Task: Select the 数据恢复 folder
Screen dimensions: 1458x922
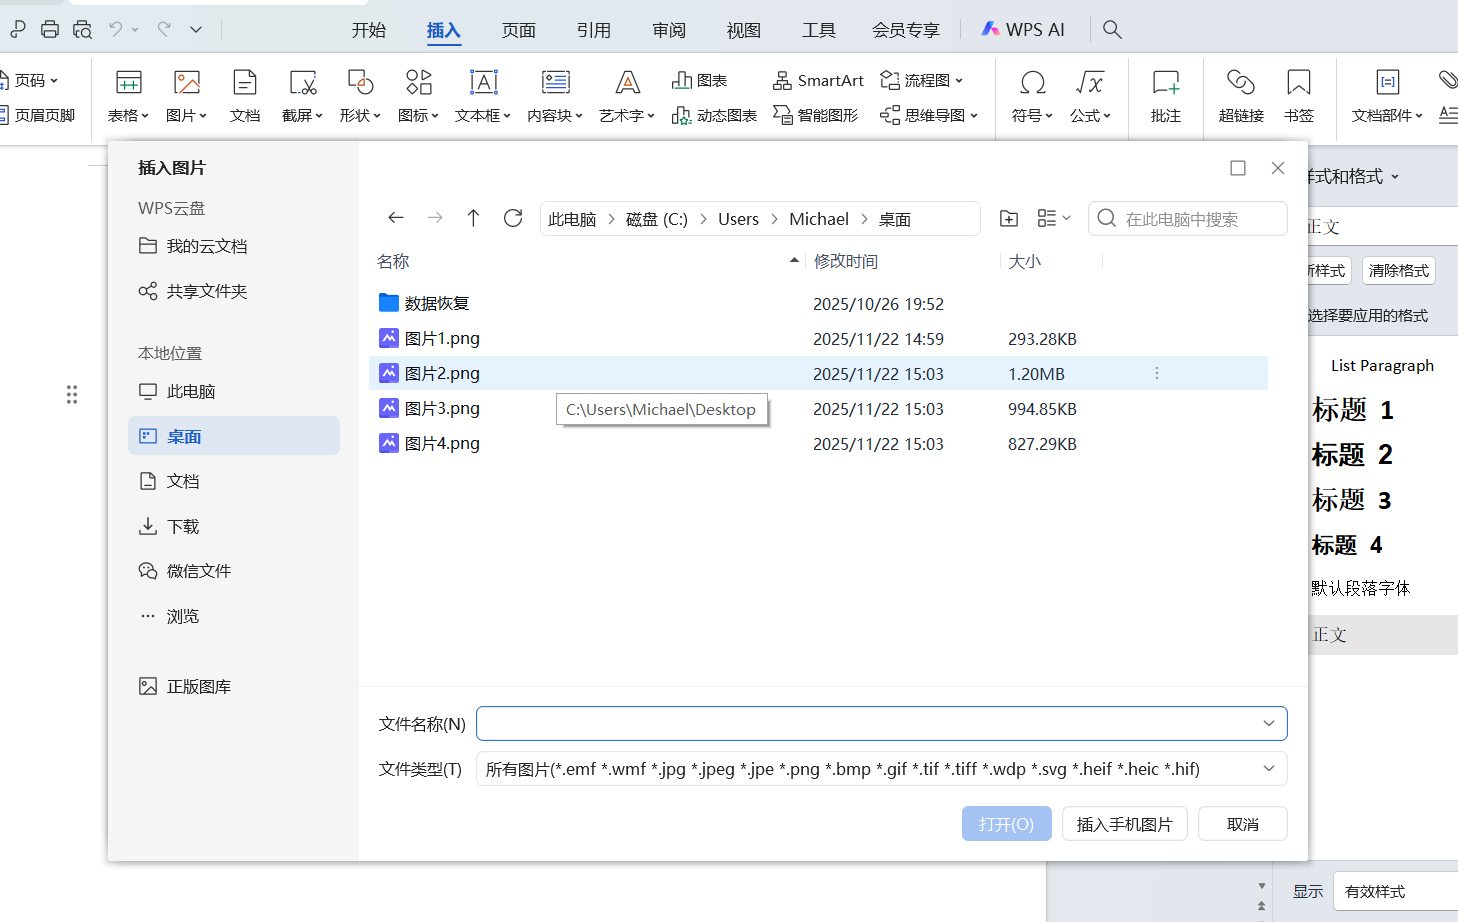Action: (818, 303)
